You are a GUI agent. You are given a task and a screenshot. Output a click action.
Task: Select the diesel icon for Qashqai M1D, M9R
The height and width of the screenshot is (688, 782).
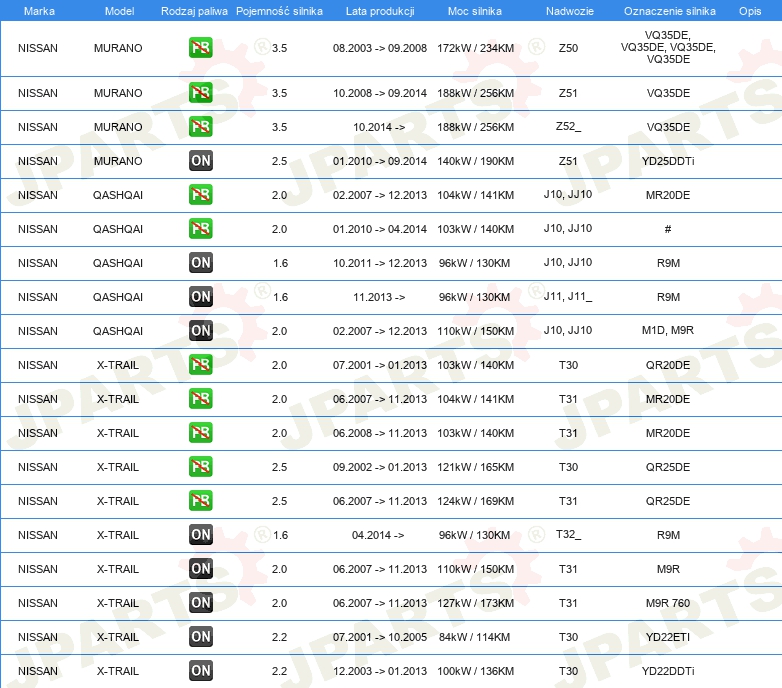[x=201, y=331]
